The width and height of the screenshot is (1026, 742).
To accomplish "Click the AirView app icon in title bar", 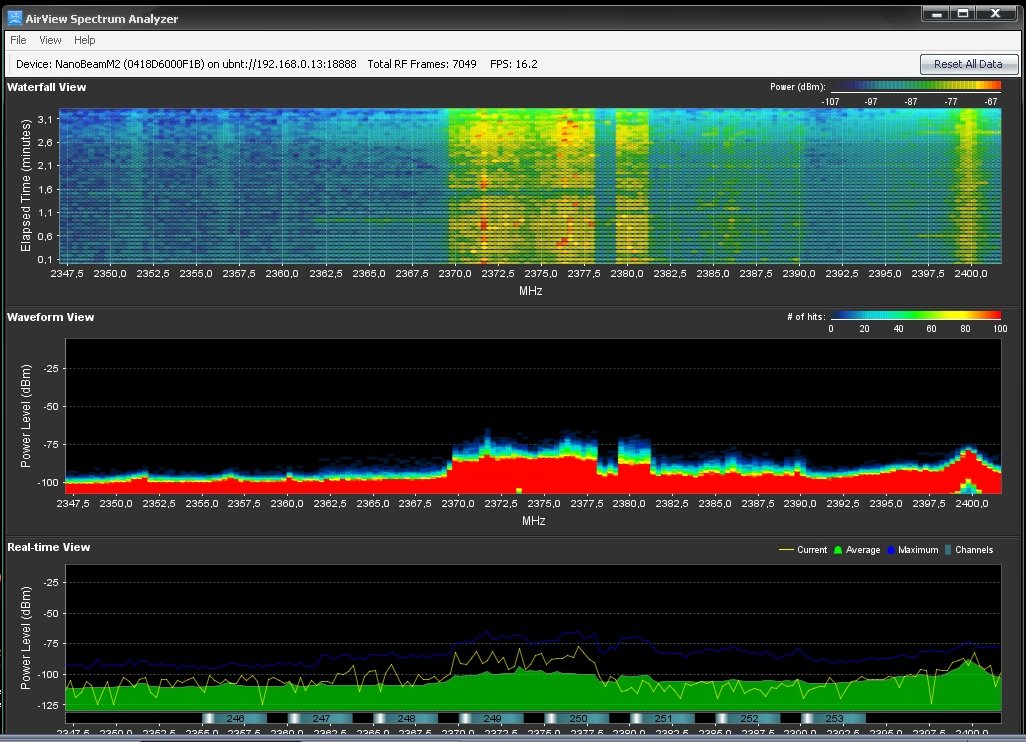I will coord(17,17).
